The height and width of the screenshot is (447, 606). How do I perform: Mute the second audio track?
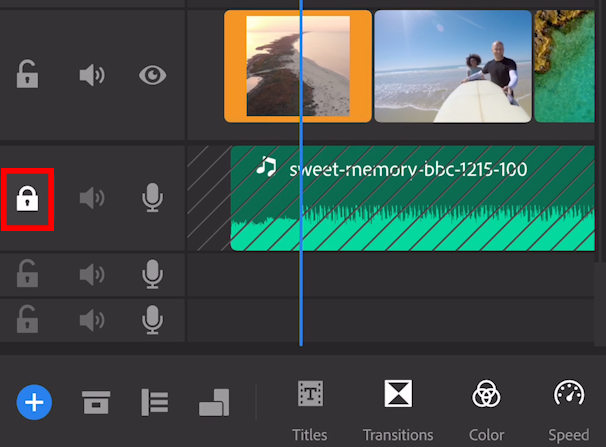92,274
